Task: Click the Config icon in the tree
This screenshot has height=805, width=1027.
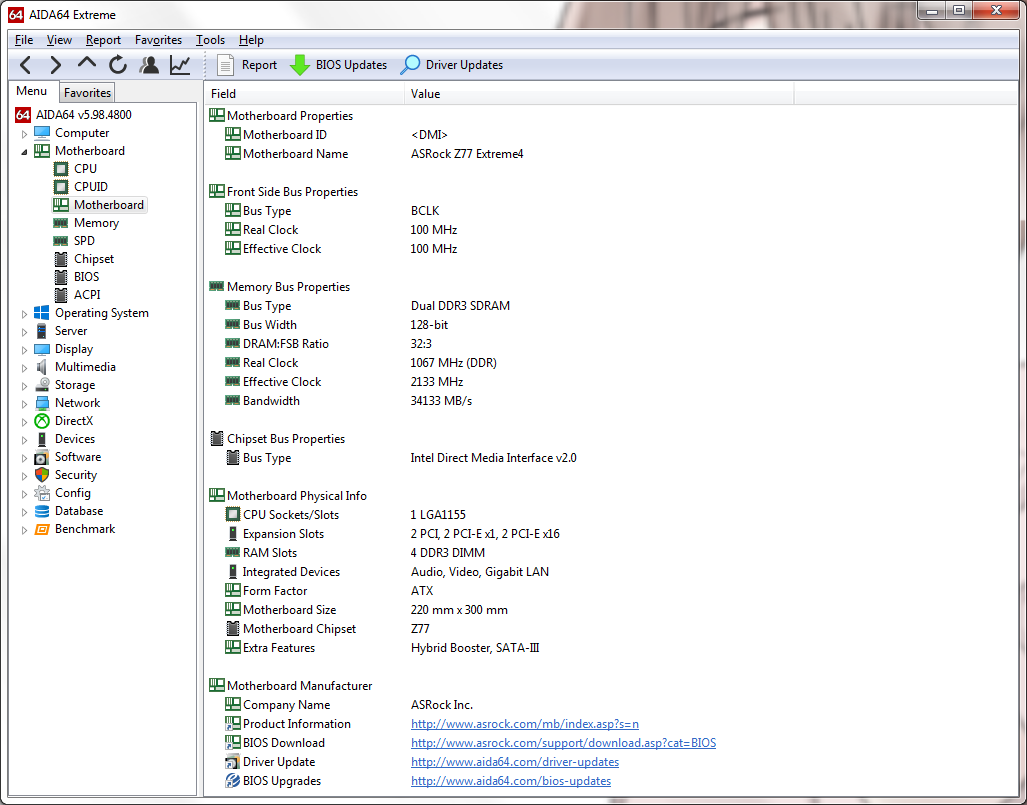Action: point(42,493)
